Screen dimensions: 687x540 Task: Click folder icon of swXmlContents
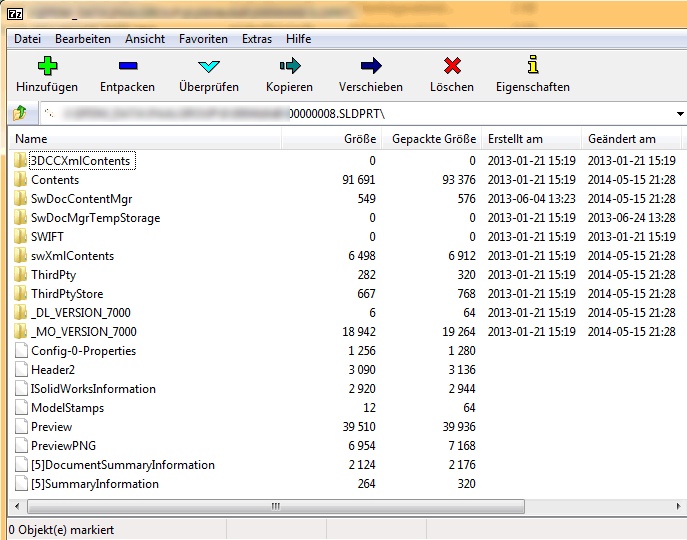tap(20, 256)
